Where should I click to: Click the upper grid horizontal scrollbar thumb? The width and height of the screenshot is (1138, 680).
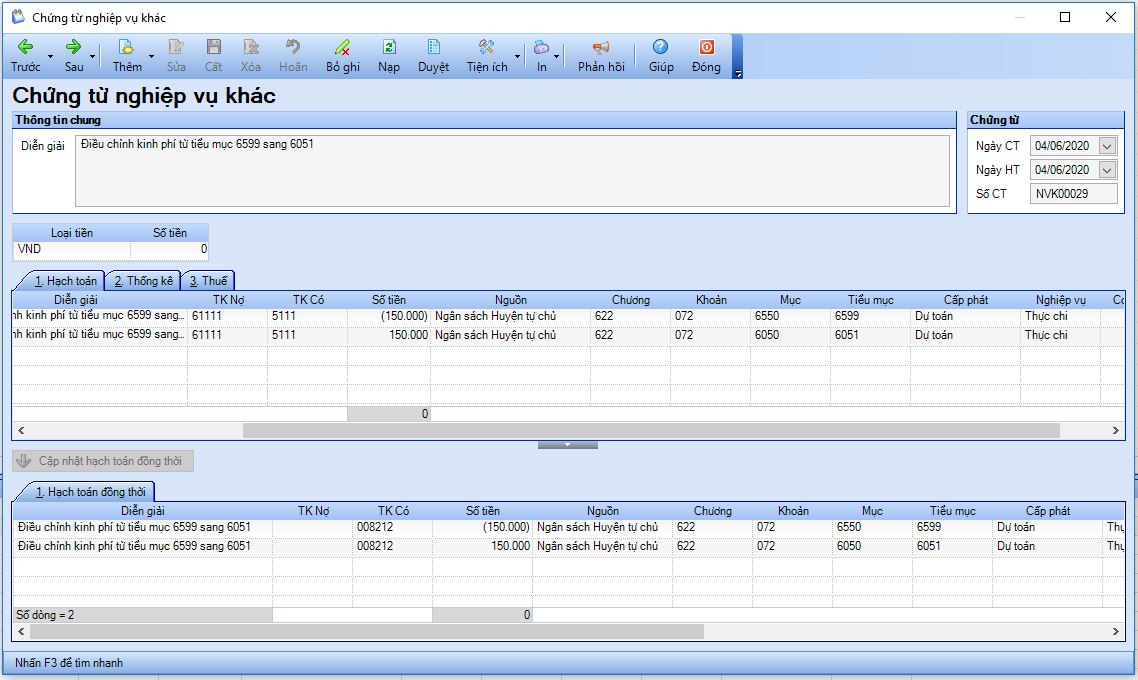pyautogui.click(x=651, y=430)
